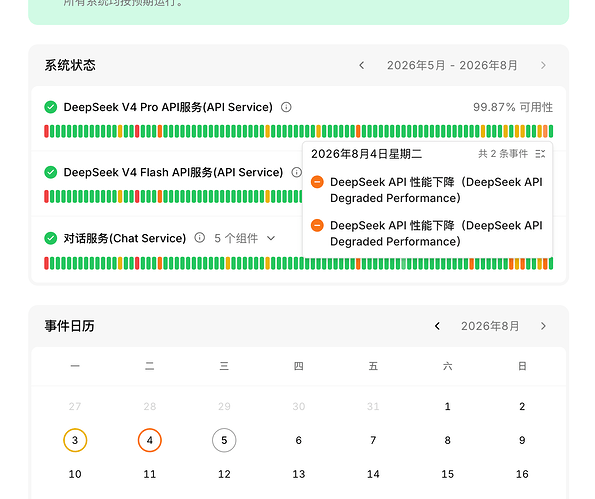
Task: Click info icon next to Chat Service
Action: tap(200, 238)
